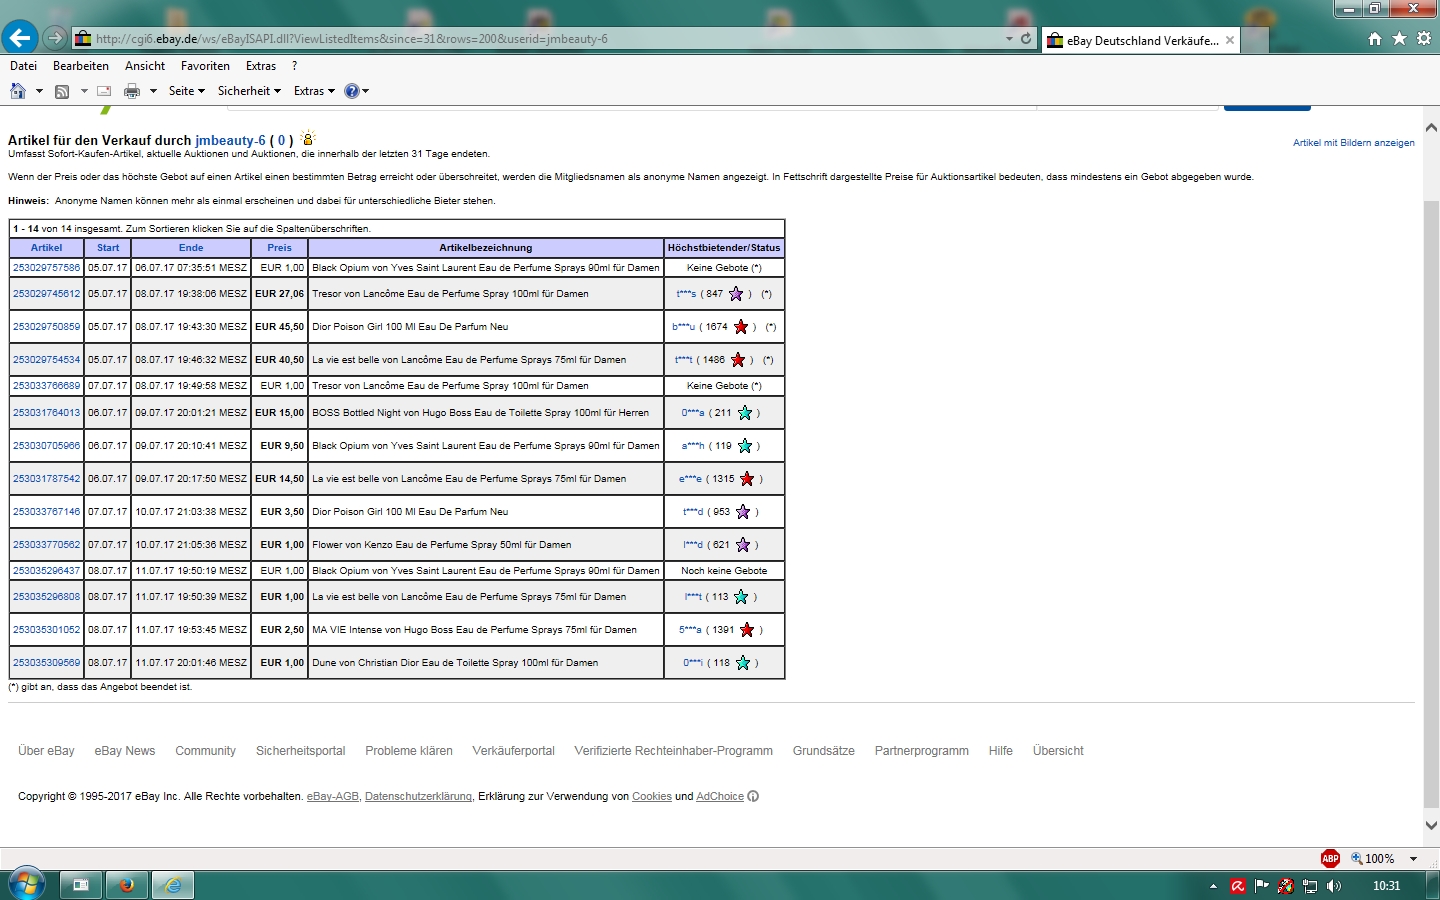Open the Home icon at top right

click(x=1375, y=39)
